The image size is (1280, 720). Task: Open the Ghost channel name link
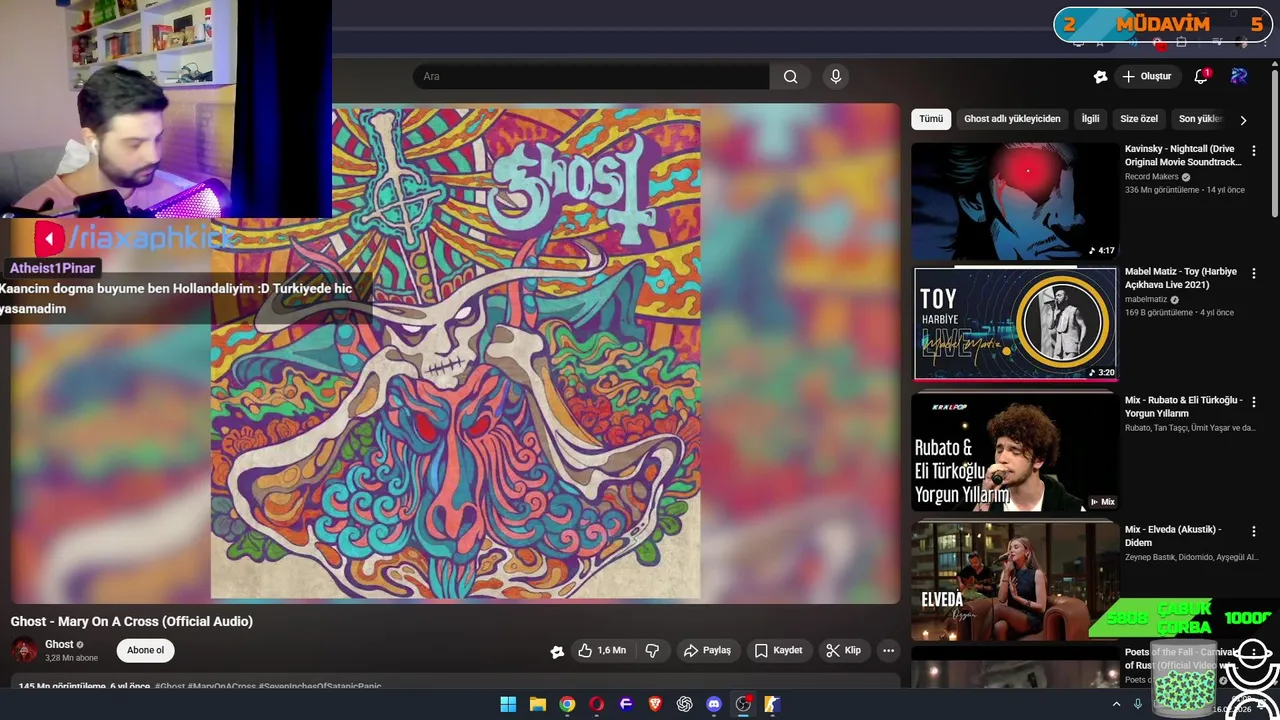coord(59,645)
